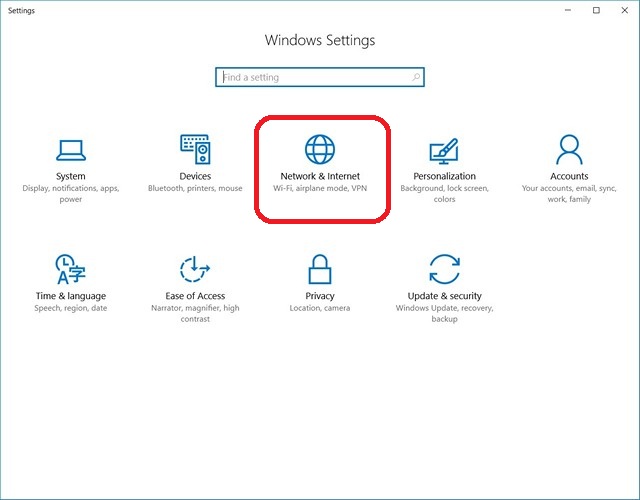Select the Personalization label
Image resolution: width=640 pixels, height=500 pixels.
[x=444, y=176]
